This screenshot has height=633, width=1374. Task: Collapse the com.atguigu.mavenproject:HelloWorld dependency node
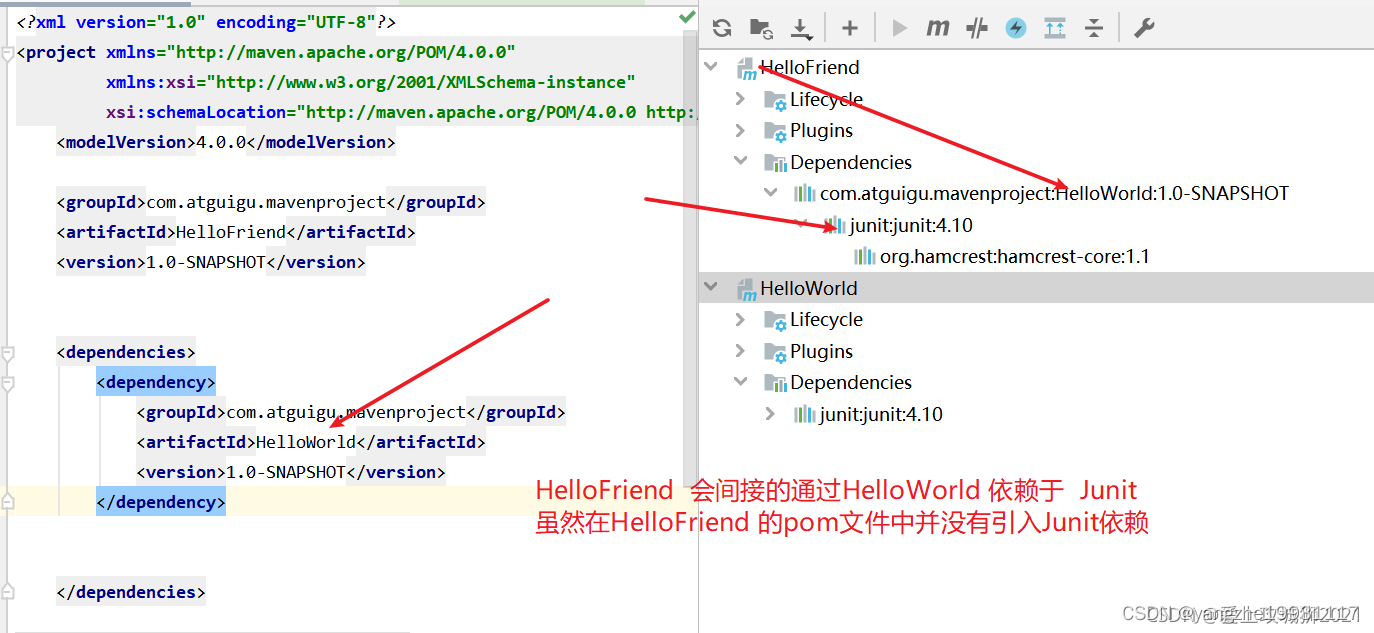click(x=770, y=193)
